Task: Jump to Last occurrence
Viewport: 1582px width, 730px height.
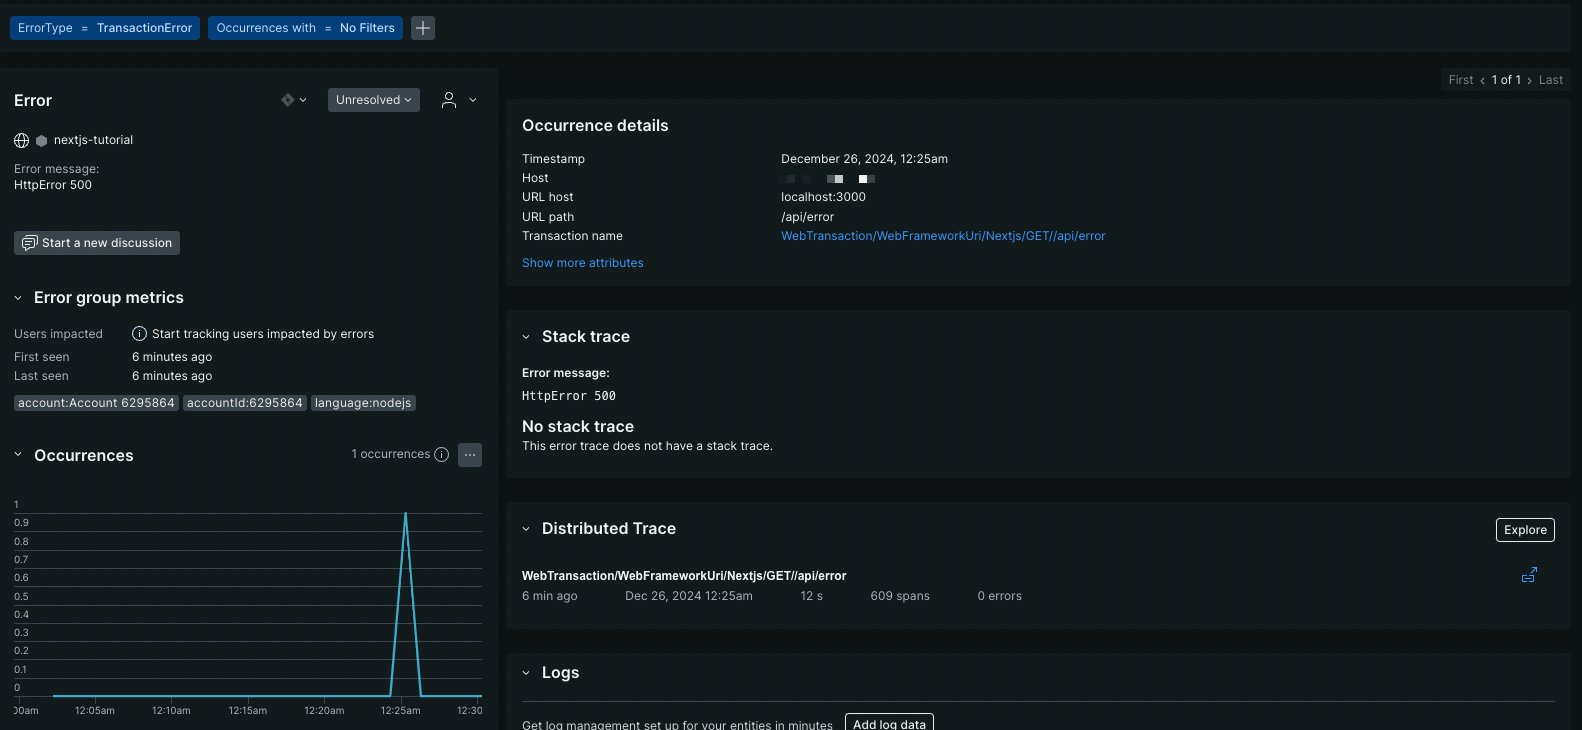Action: click(x=1551, y=80)
